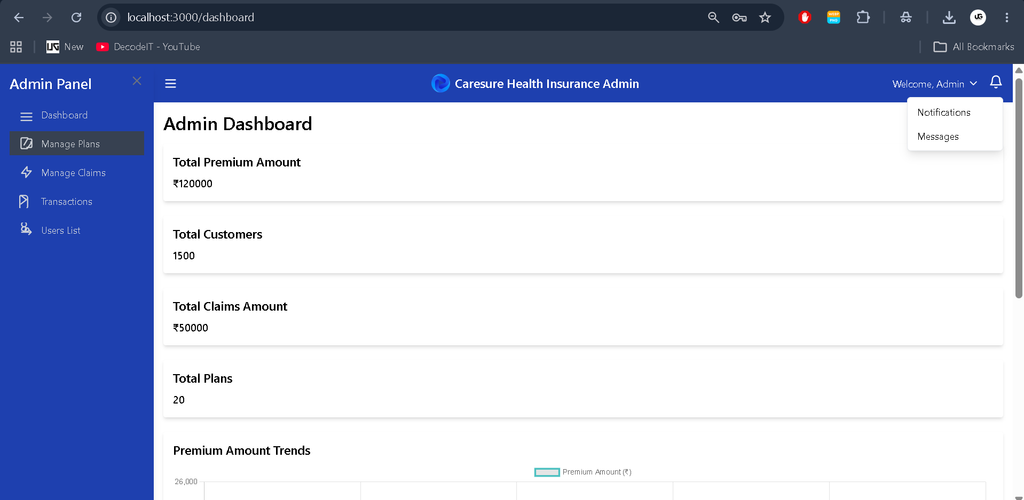Image resolution: width=1024 pixels, height=500 pixels.
Task: Open Dashboard in sidebar
Action: coord(77,116)
